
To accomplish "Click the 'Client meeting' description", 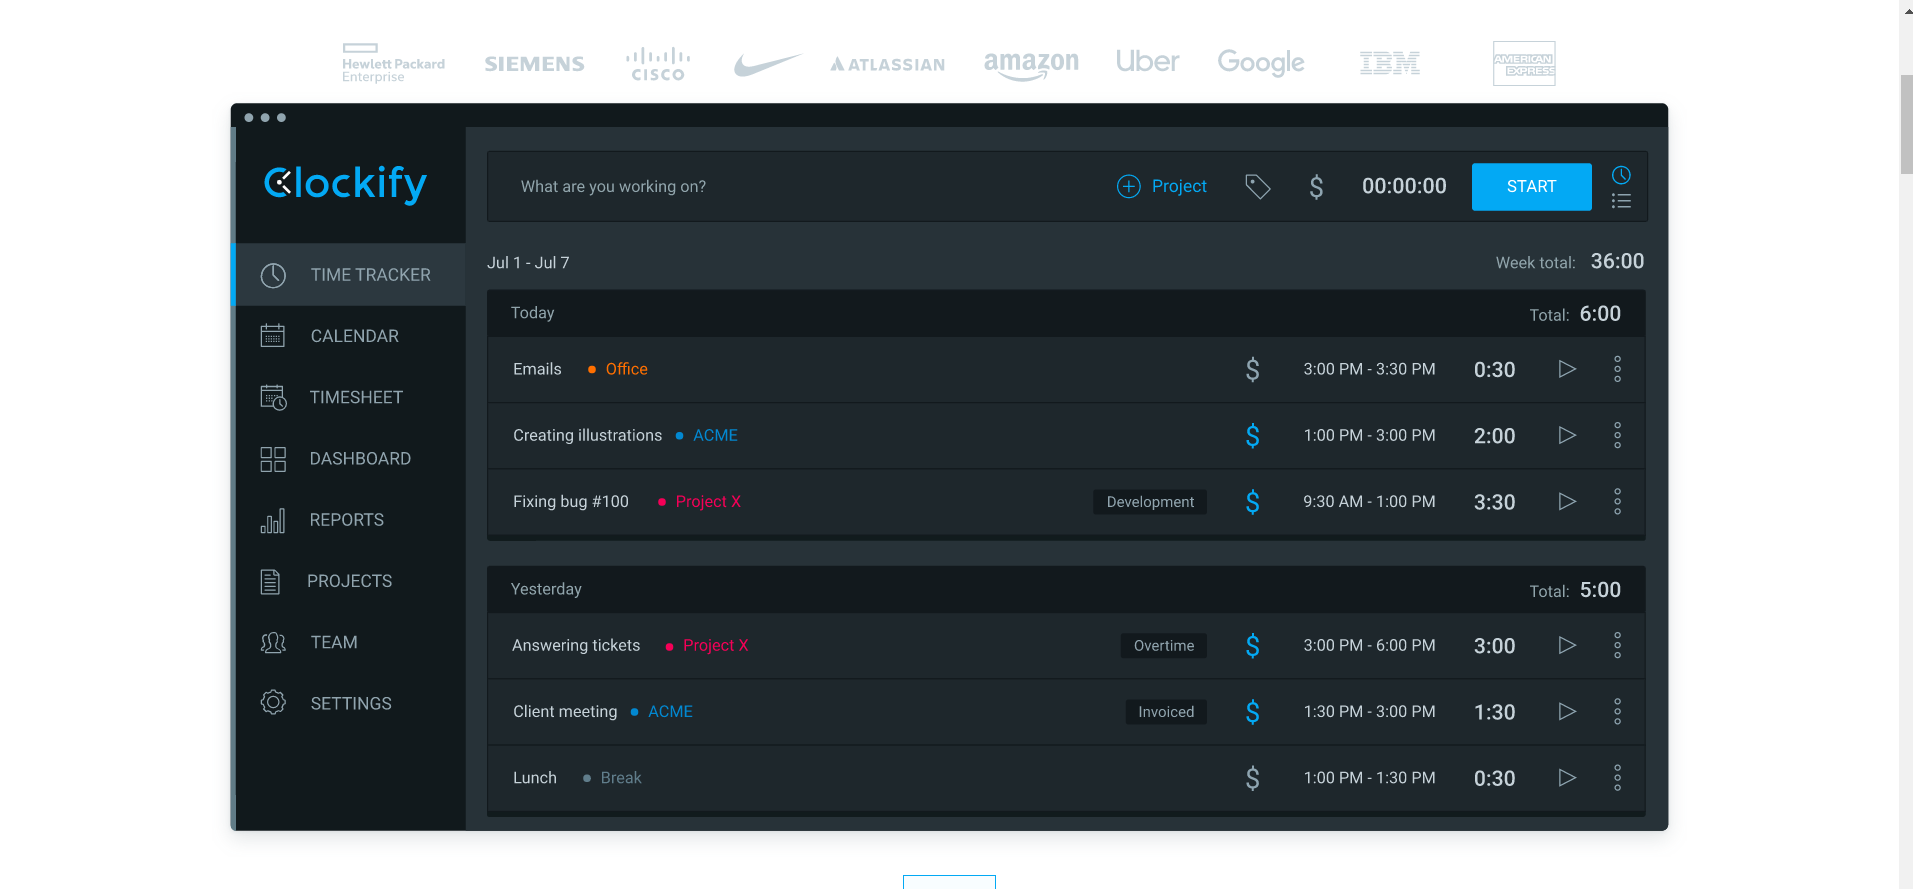I will [x=565, y=711].
